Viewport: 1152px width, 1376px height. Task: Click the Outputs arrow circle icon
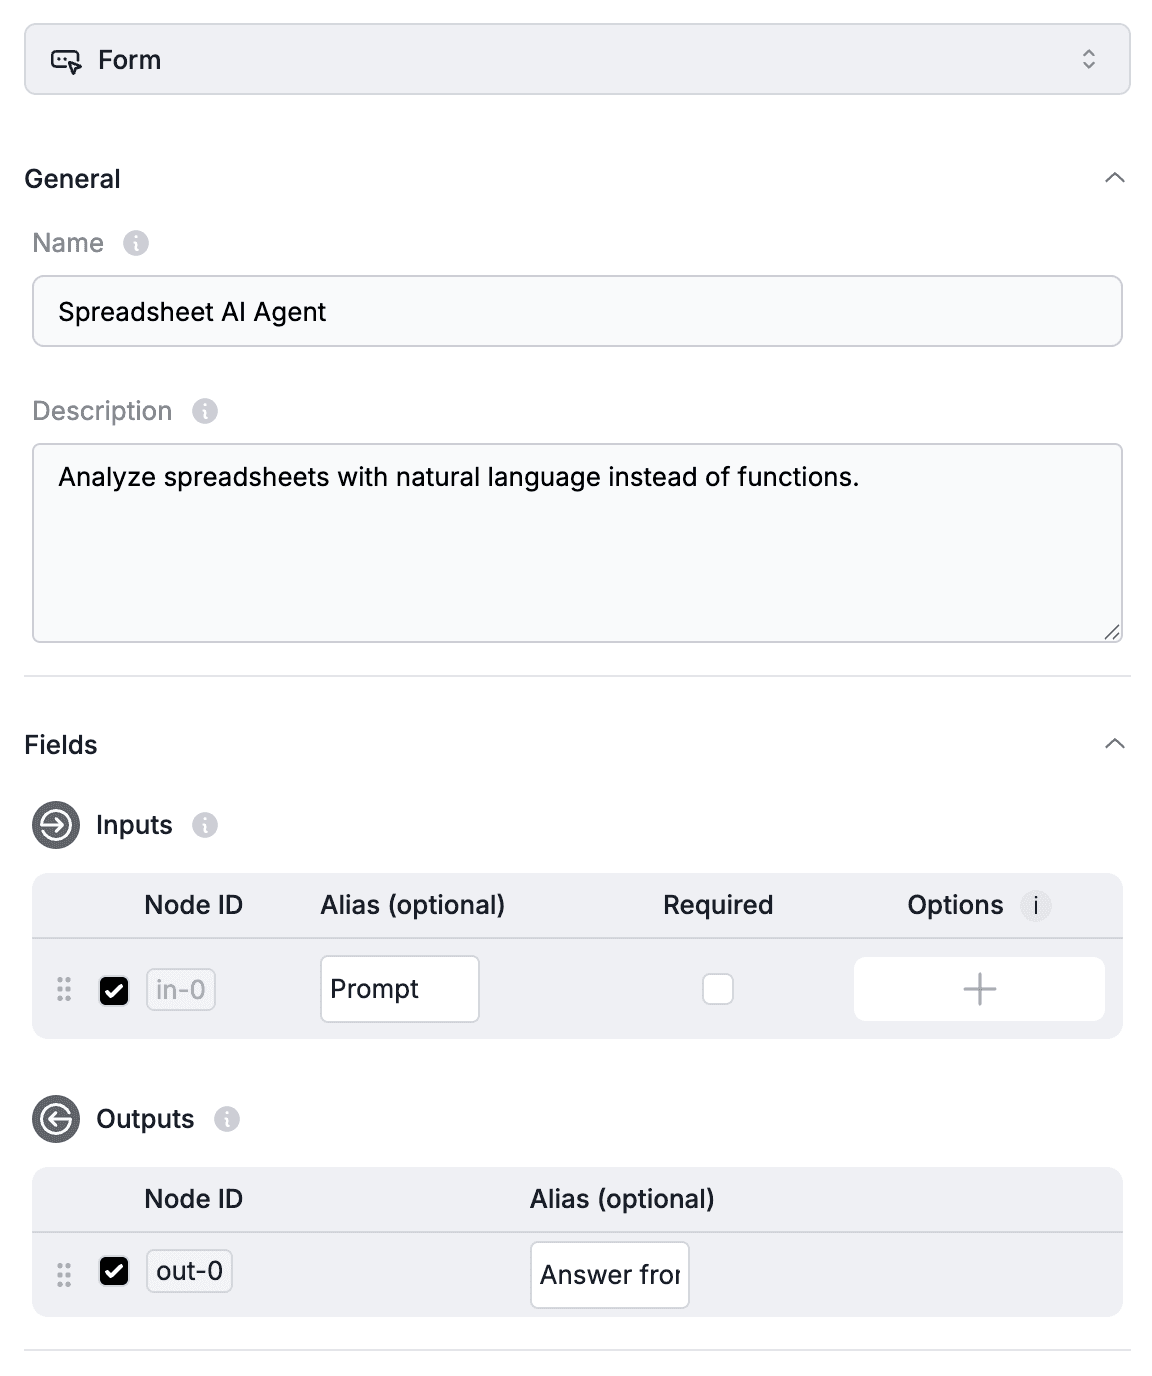[x=56, y=1119]
